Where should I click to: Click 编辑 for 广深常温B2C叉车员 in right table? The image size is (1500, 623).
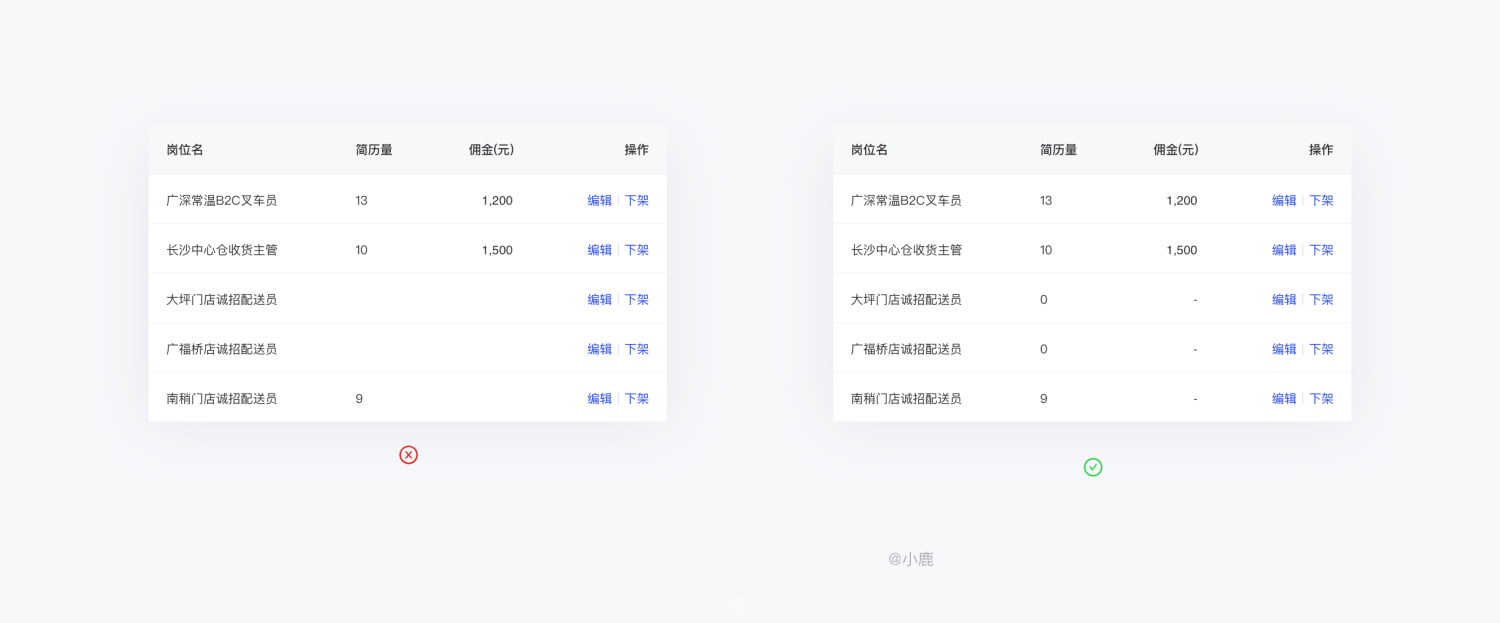(1284, 200)
